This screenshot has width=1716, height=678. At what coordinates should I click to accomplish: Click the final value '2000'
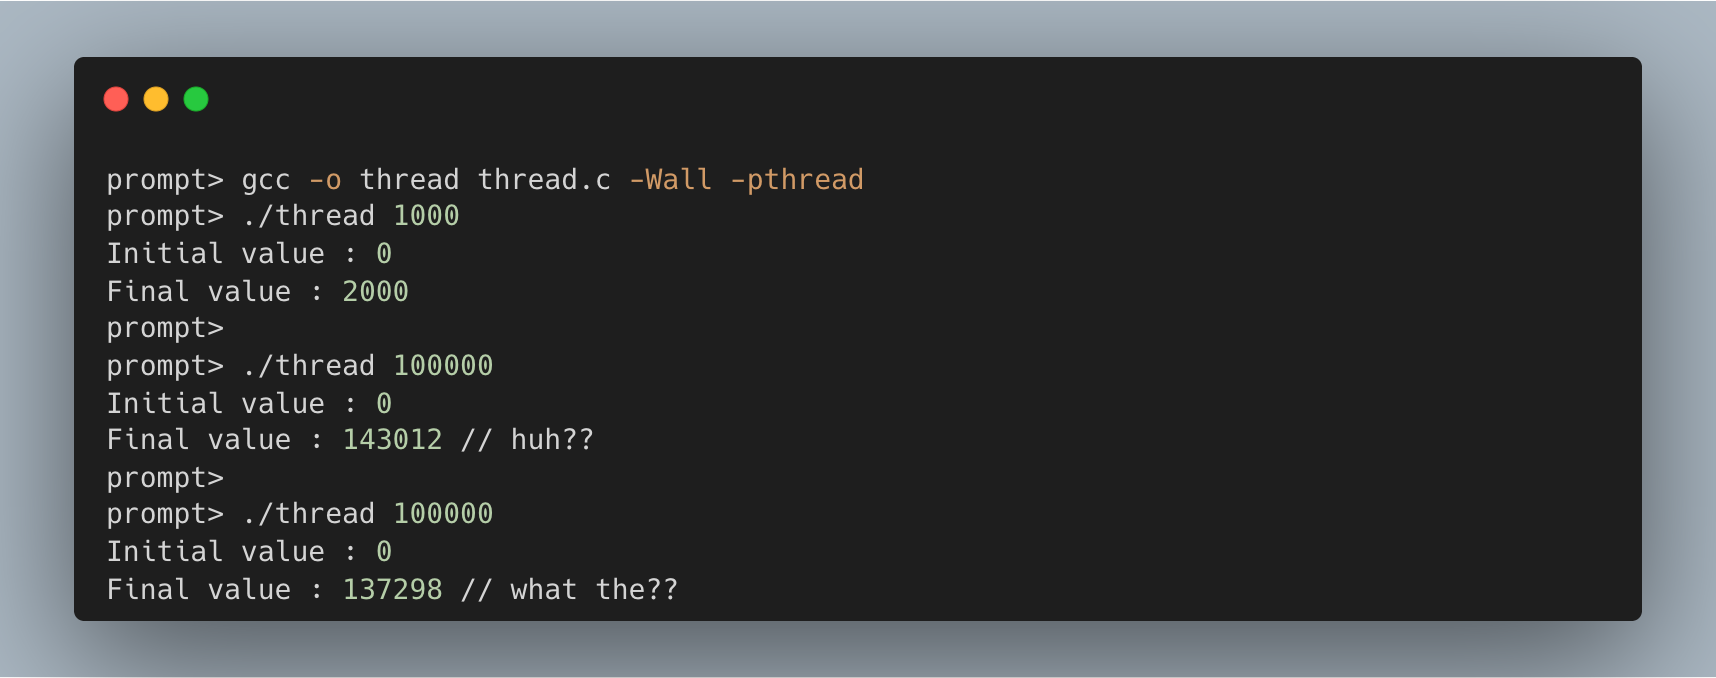click(375, 292)
